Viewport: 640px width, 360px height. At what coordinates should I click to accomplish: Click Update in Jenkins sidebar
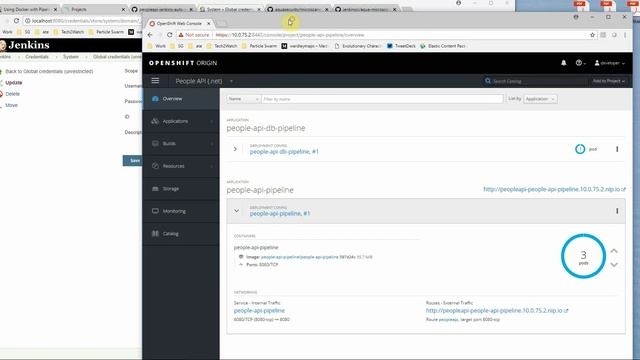(x=13, y=82)
